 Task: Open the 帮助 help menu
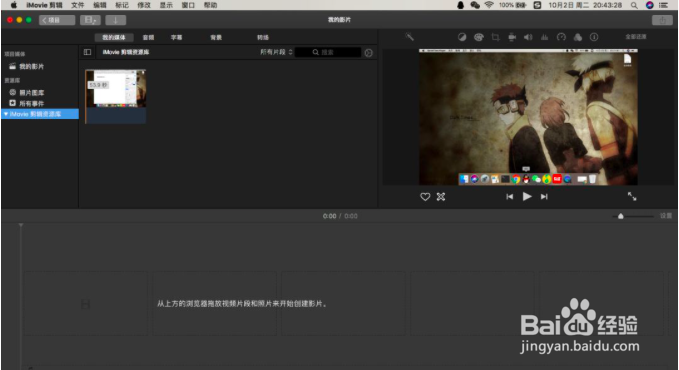tap(210, 5)
